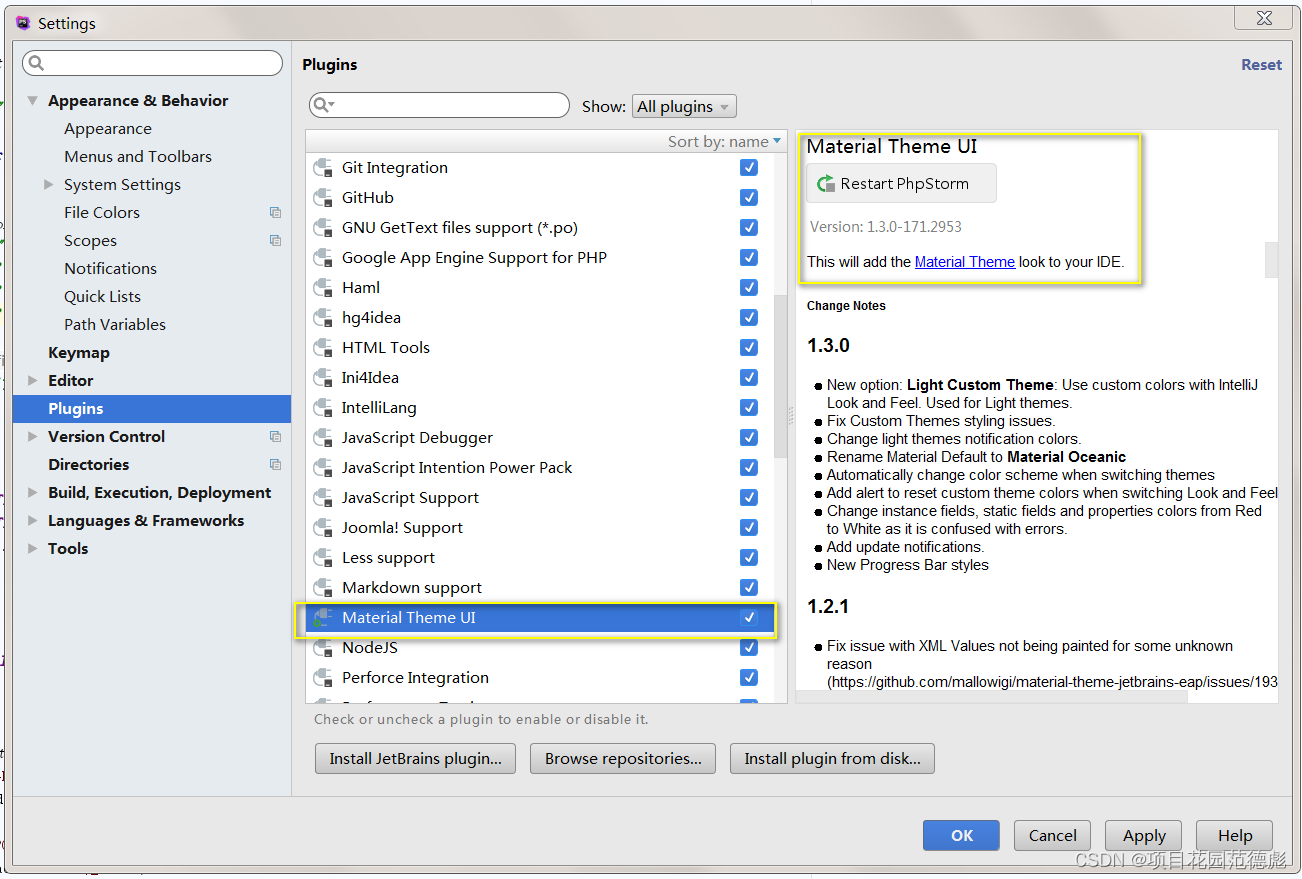Click the Material Theme UI plugin icon
This screenshot has height=879, width=1302.
pyautogui.click(x=323, y=618)
